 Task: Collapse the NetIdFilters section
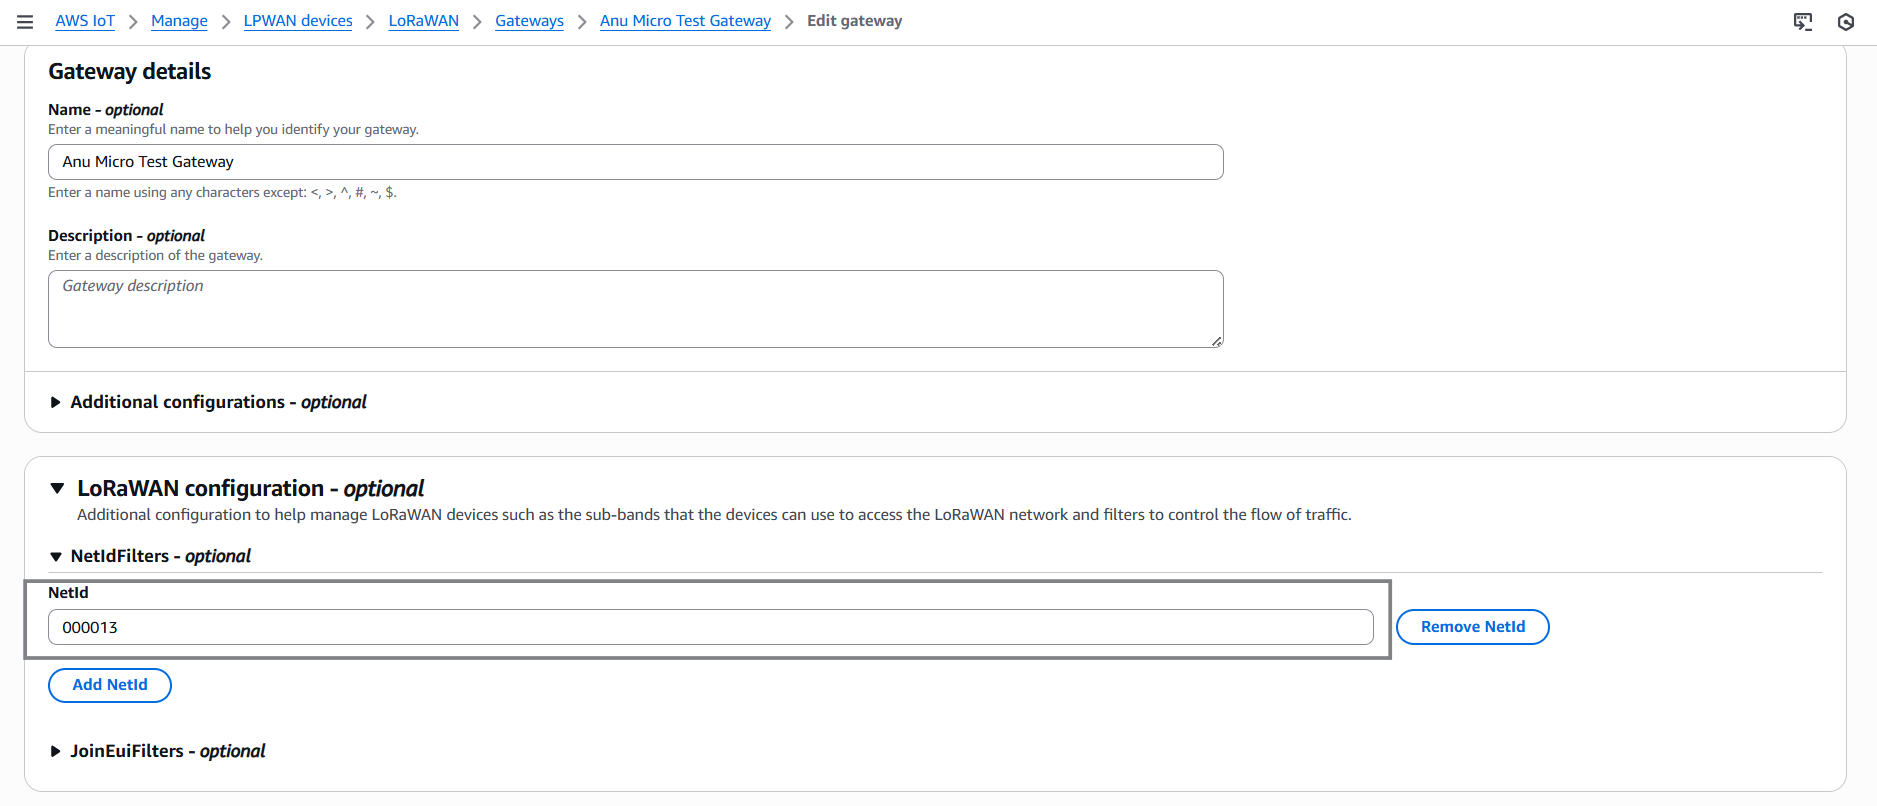(x=56, y=556)
